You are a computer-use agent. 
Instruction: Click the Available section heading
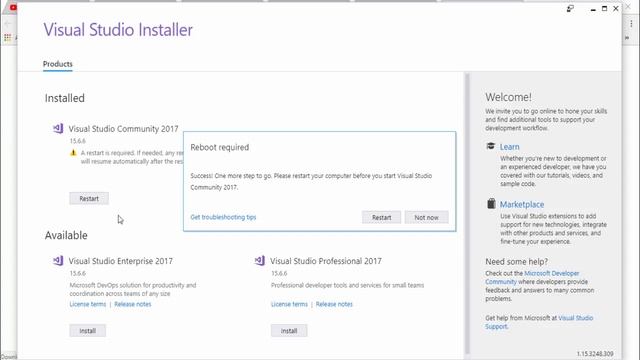click(66, 236)
